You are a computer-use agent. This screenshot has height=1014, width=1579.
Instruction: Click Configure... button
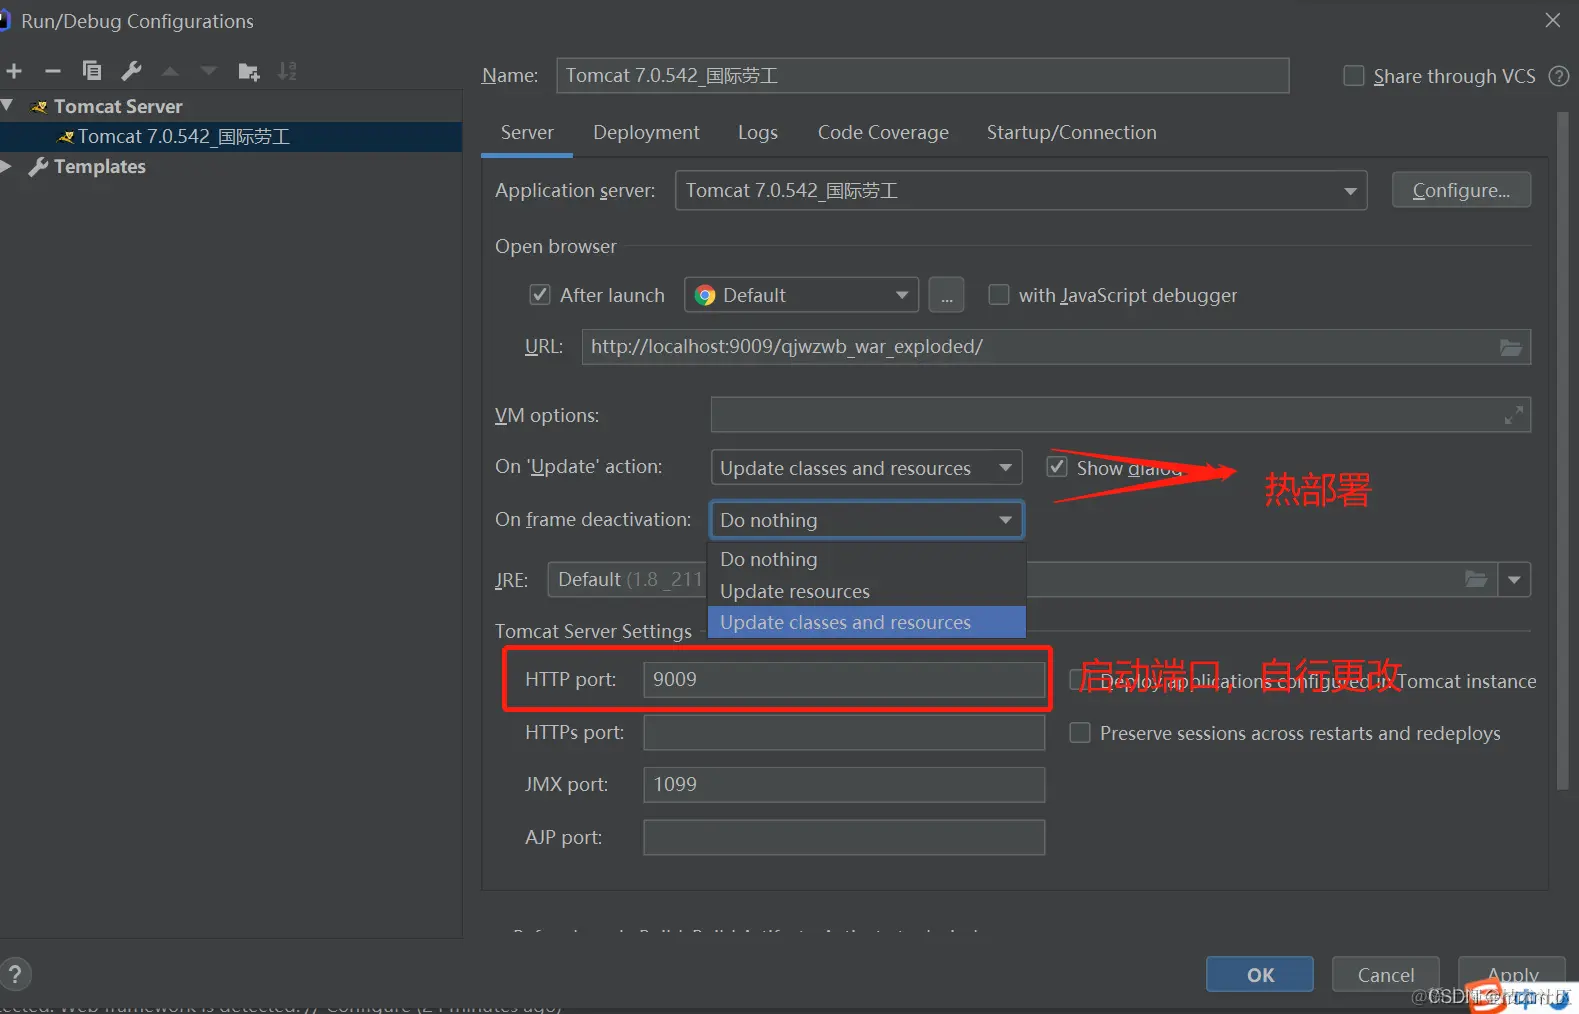click(x=1461, y=190)
